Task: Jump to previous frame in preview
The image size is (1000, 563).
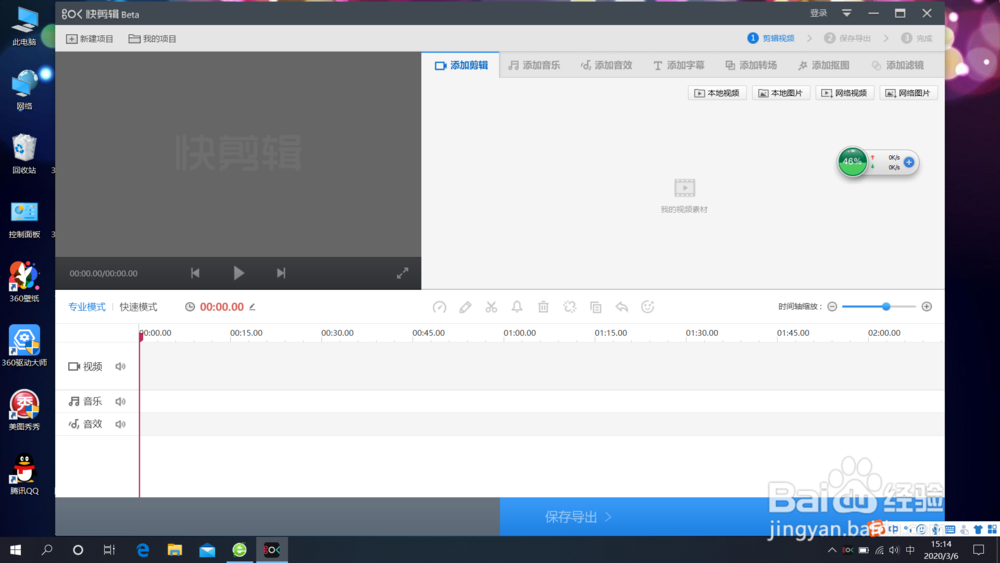Action: 195,273
